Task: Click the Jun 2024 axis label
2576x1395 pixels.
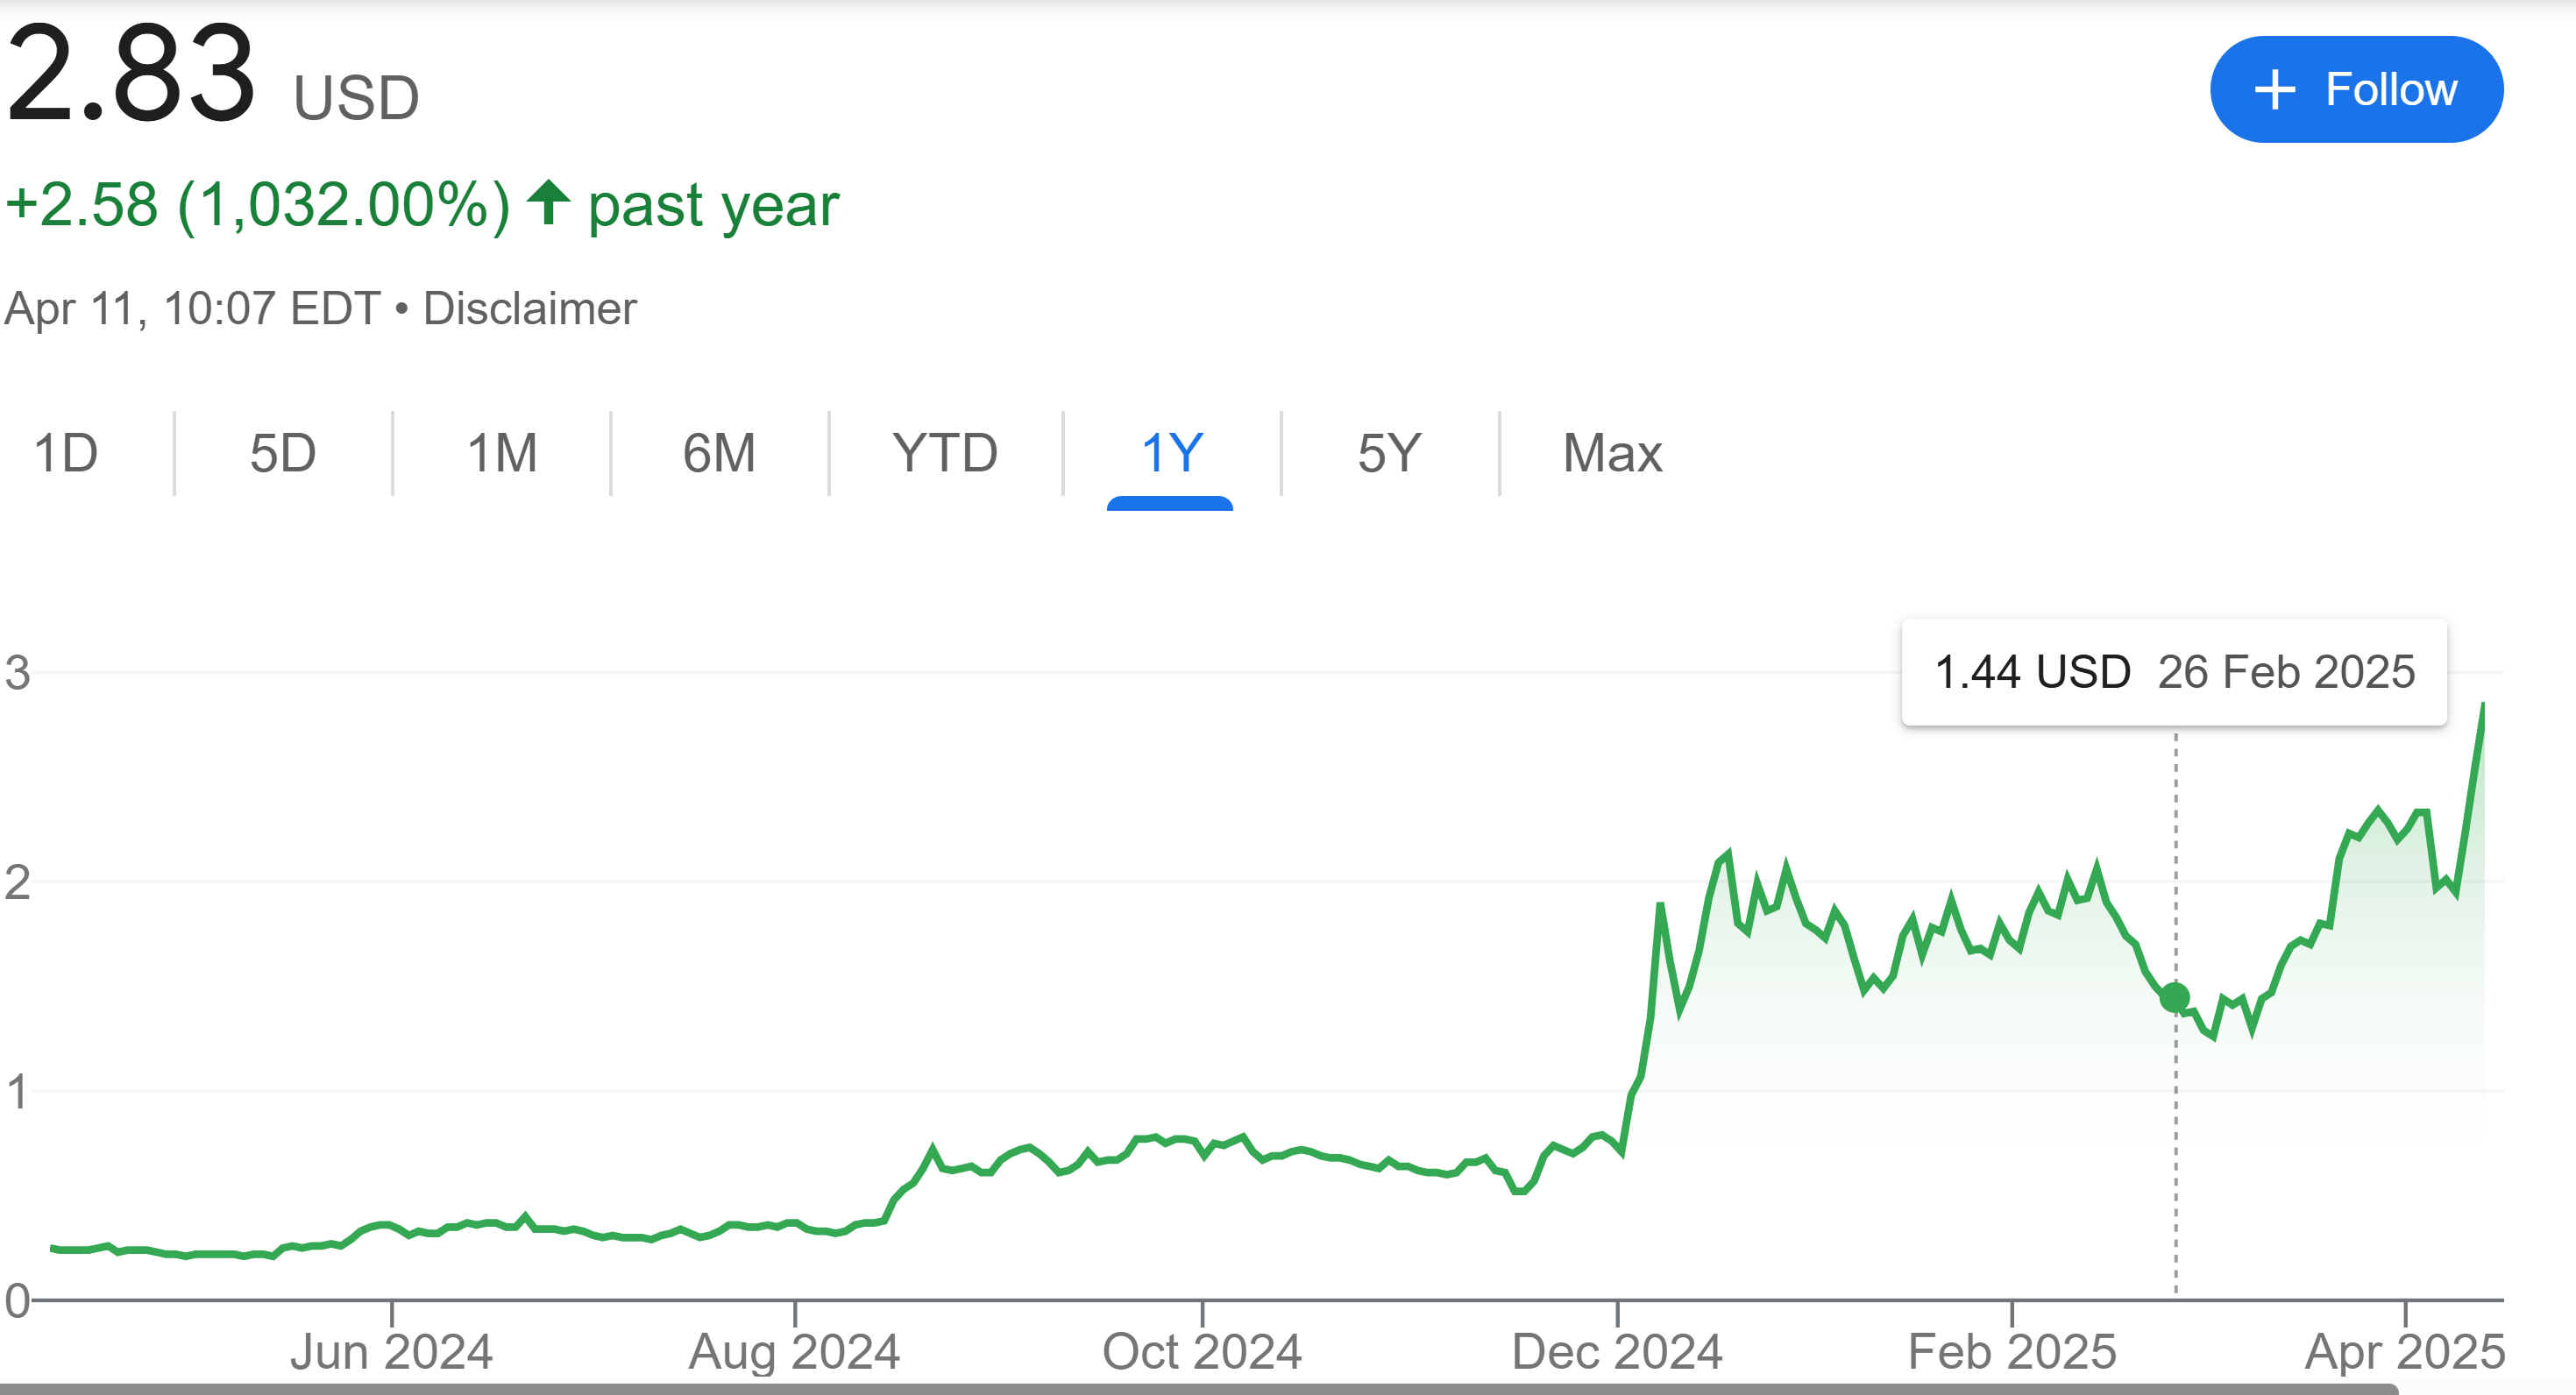Action: click(391, 1352)
